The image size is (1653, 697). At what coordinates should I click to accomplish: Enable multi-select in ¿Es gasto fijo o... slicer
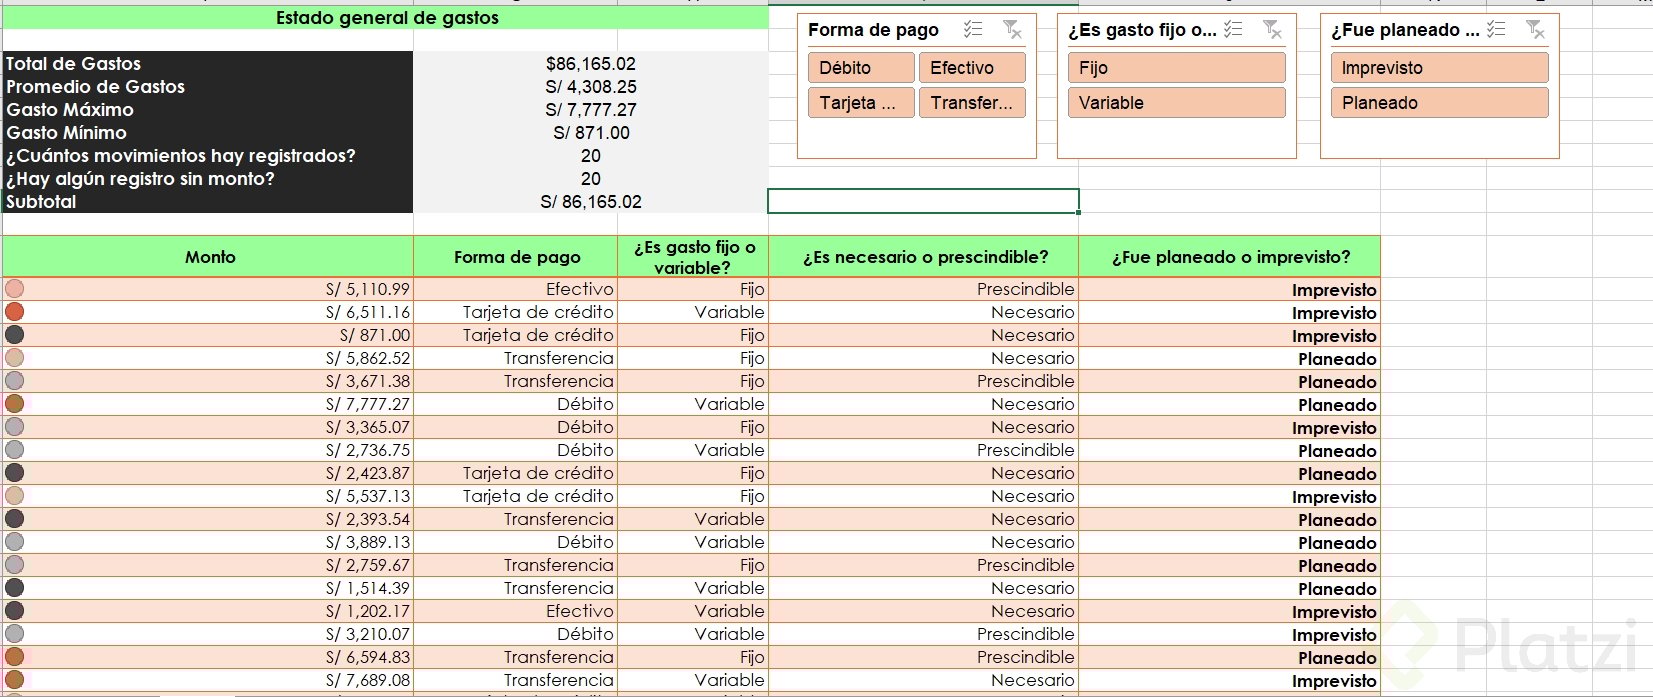(1233, 30)
